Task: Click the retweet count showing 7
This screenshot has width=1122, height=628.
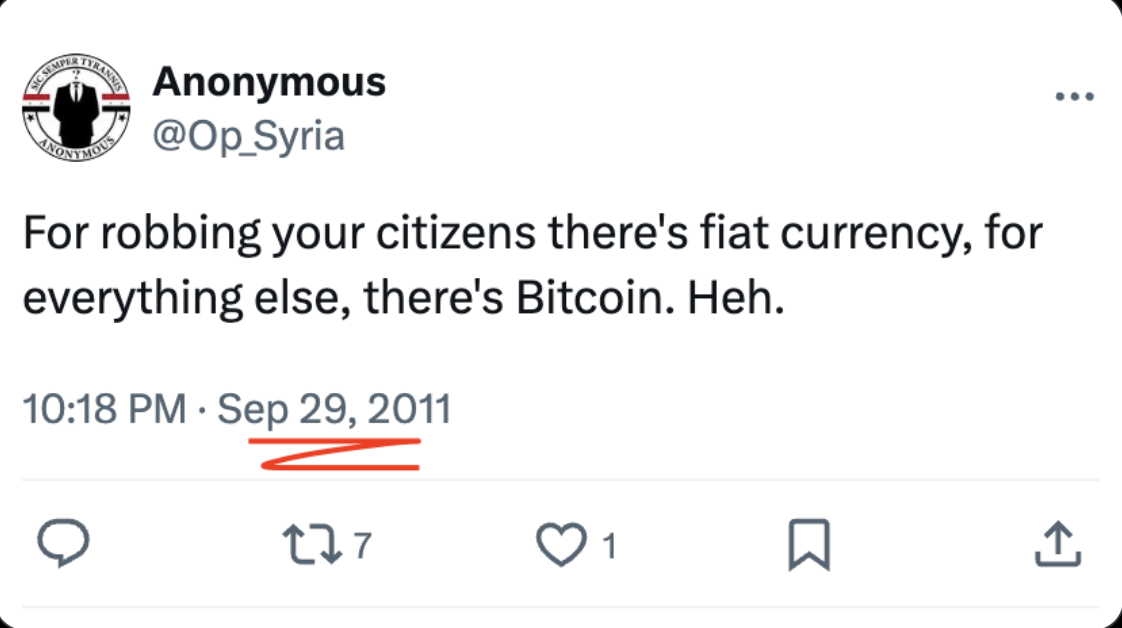Action: 363,546
